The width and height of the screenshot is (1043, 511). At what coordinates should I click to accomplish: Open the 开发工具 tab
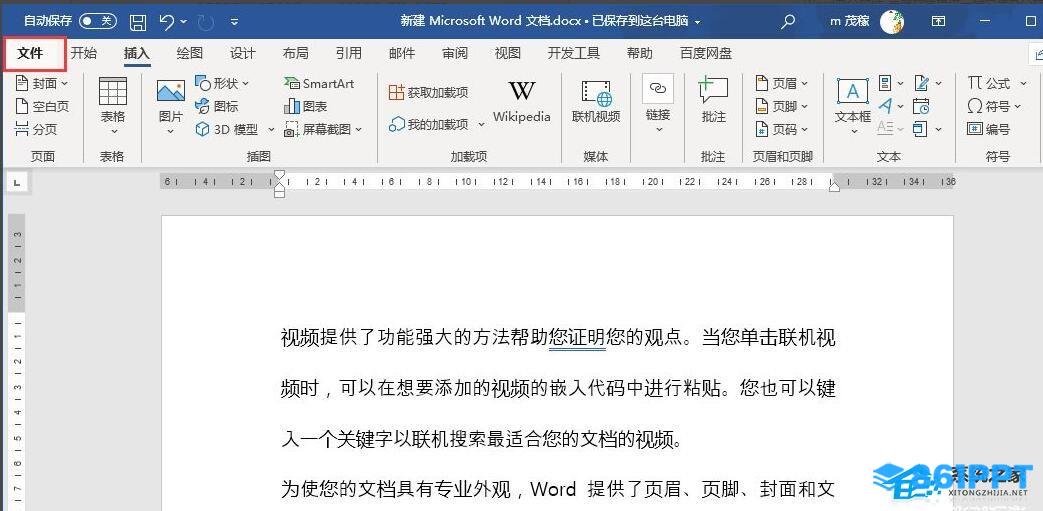click(573, 53)
